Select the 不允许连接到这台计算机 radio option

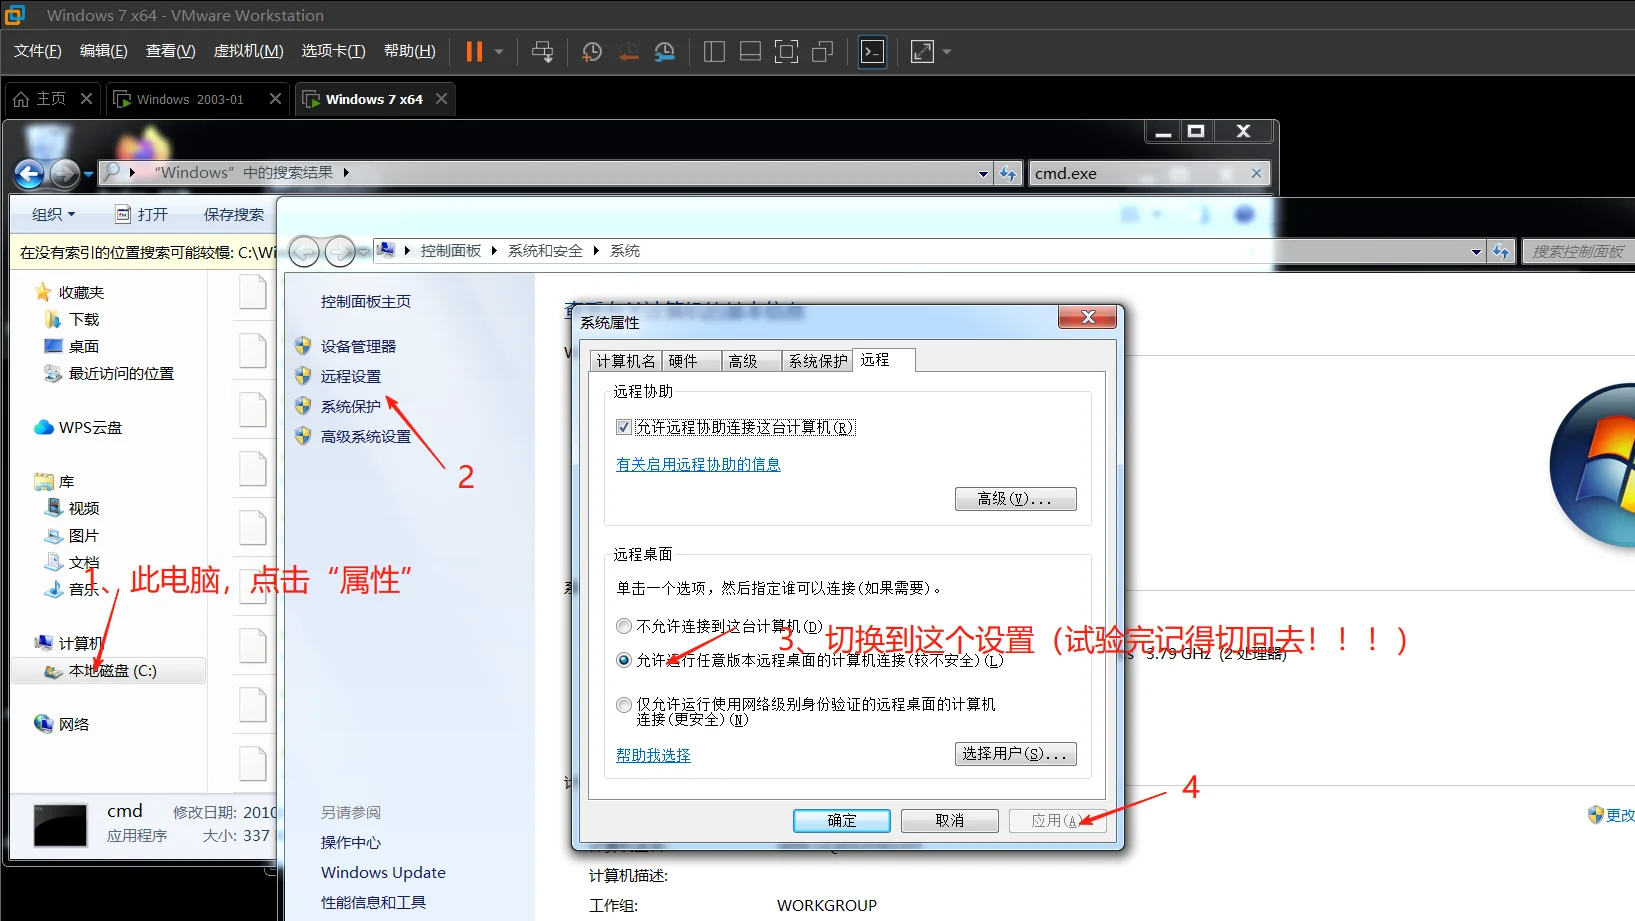click(624, 627)
